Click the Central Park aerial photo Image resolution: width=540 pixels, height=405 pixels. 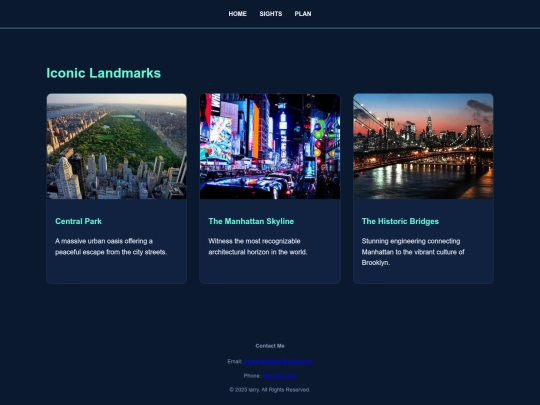click(x=117, y=146)
